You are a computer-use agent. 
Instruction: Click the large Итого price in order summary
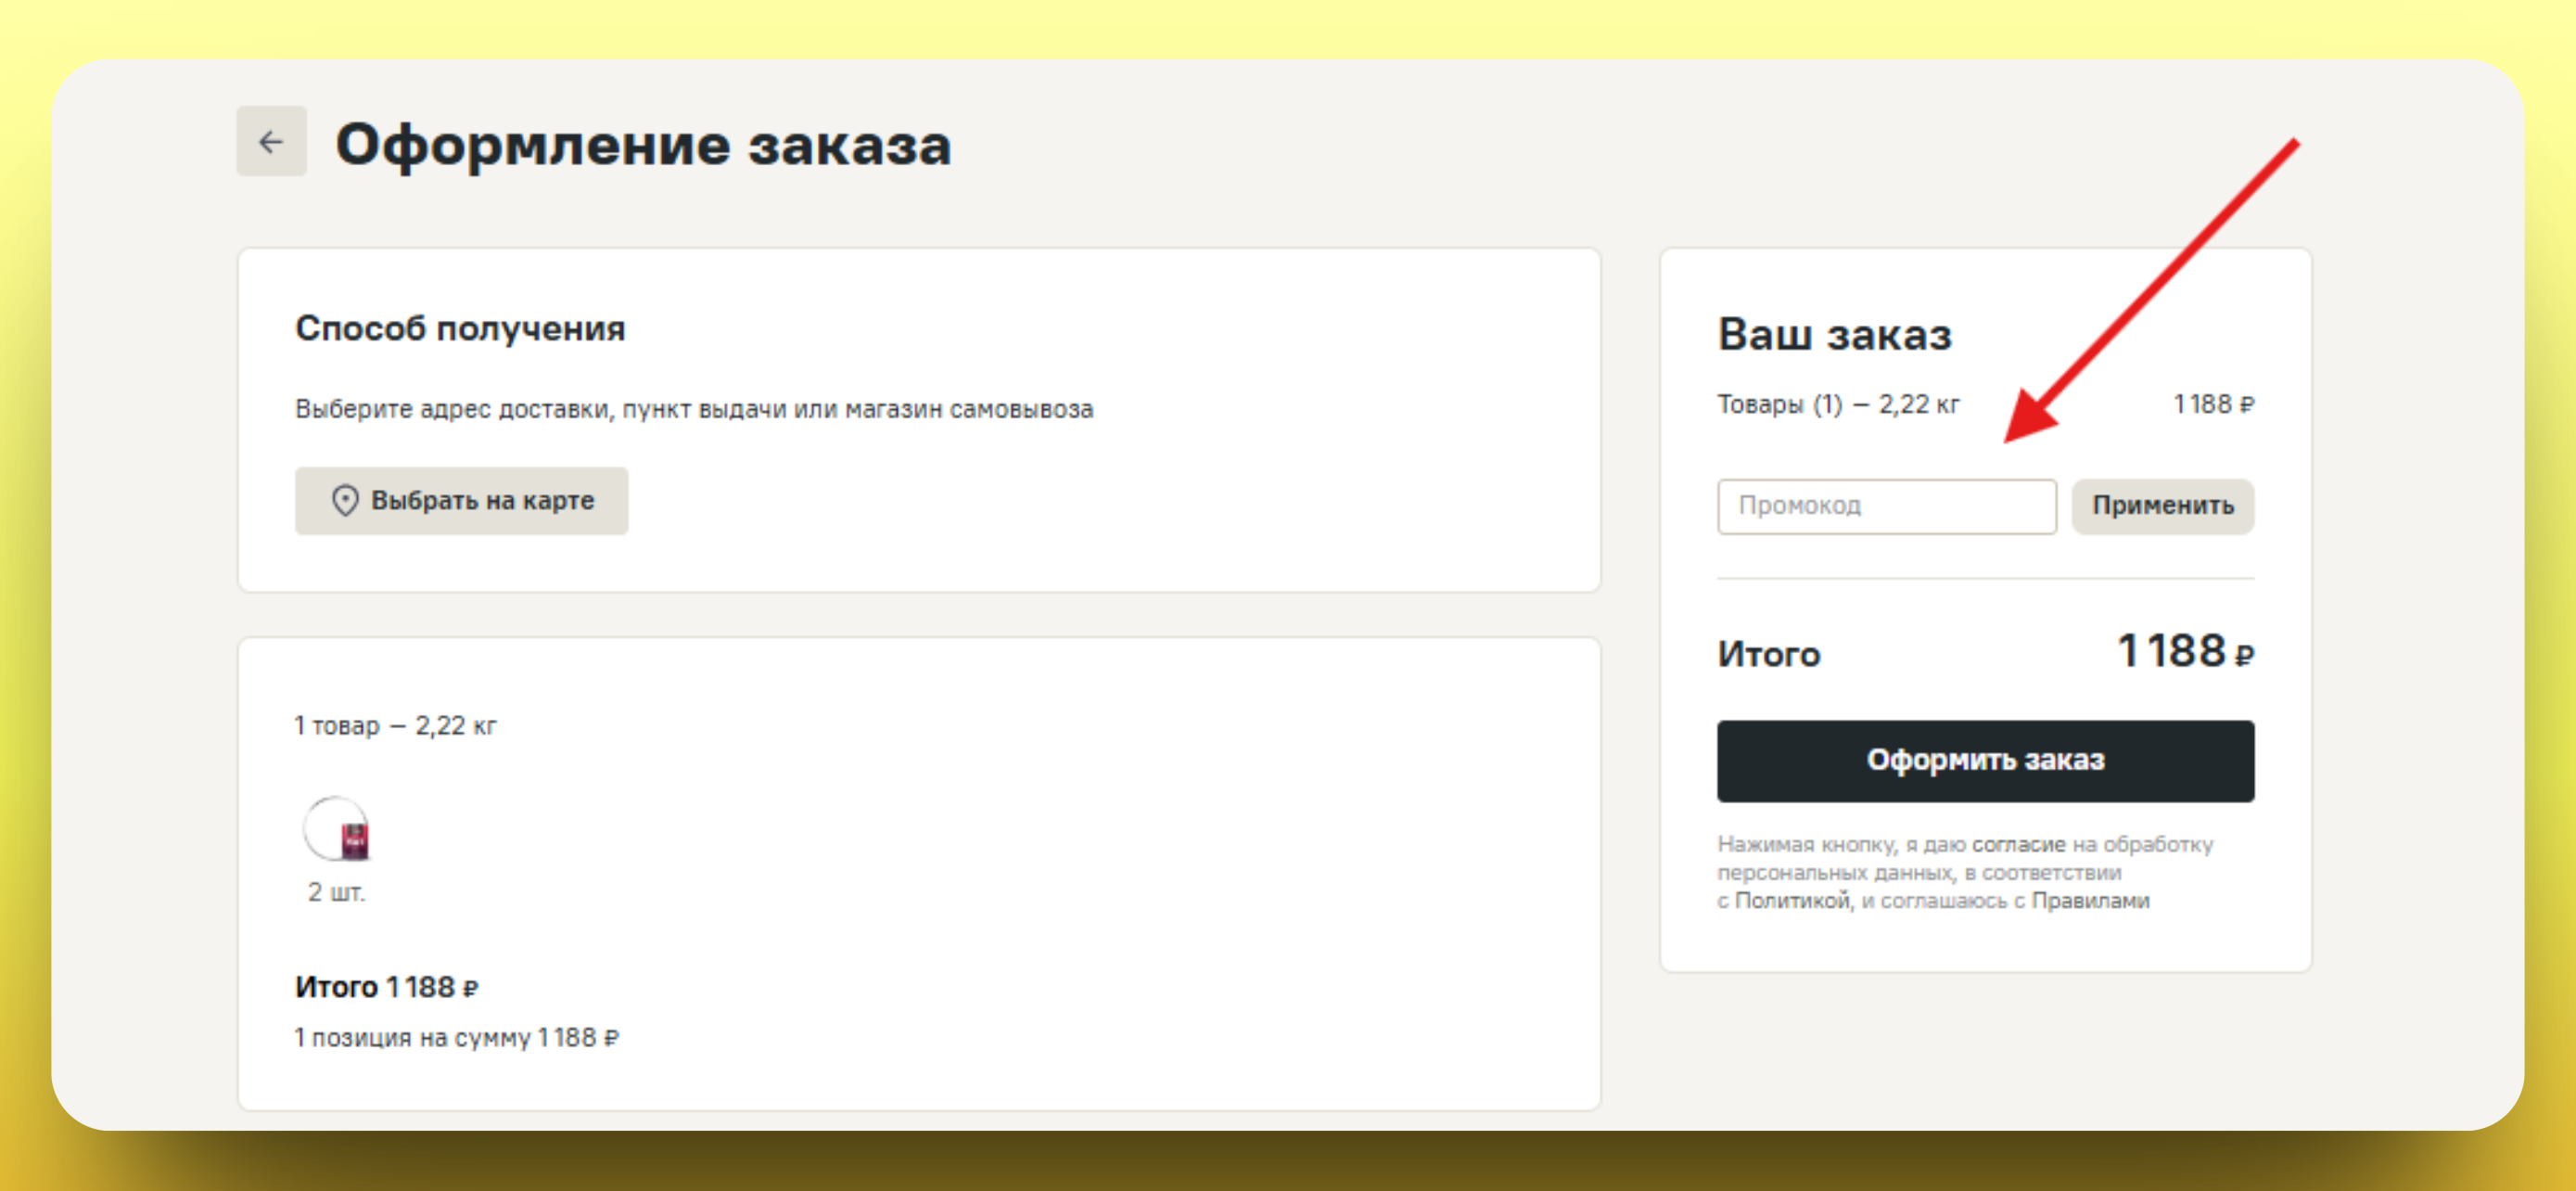pos(2185,651)
